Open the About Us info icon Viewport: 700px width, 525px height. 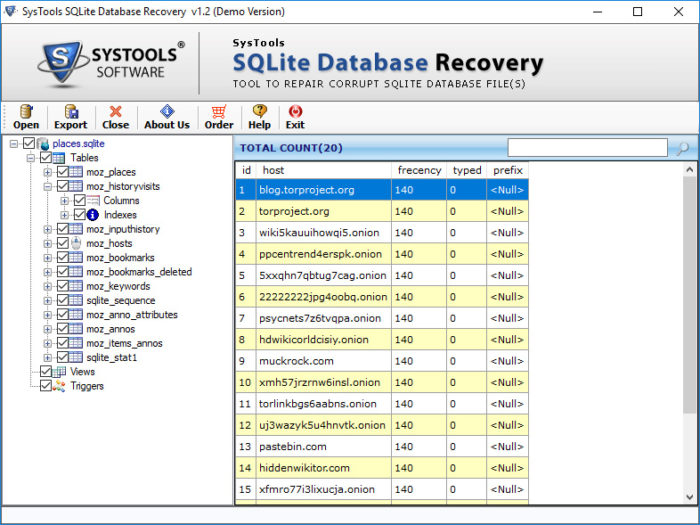coord(167,111)
